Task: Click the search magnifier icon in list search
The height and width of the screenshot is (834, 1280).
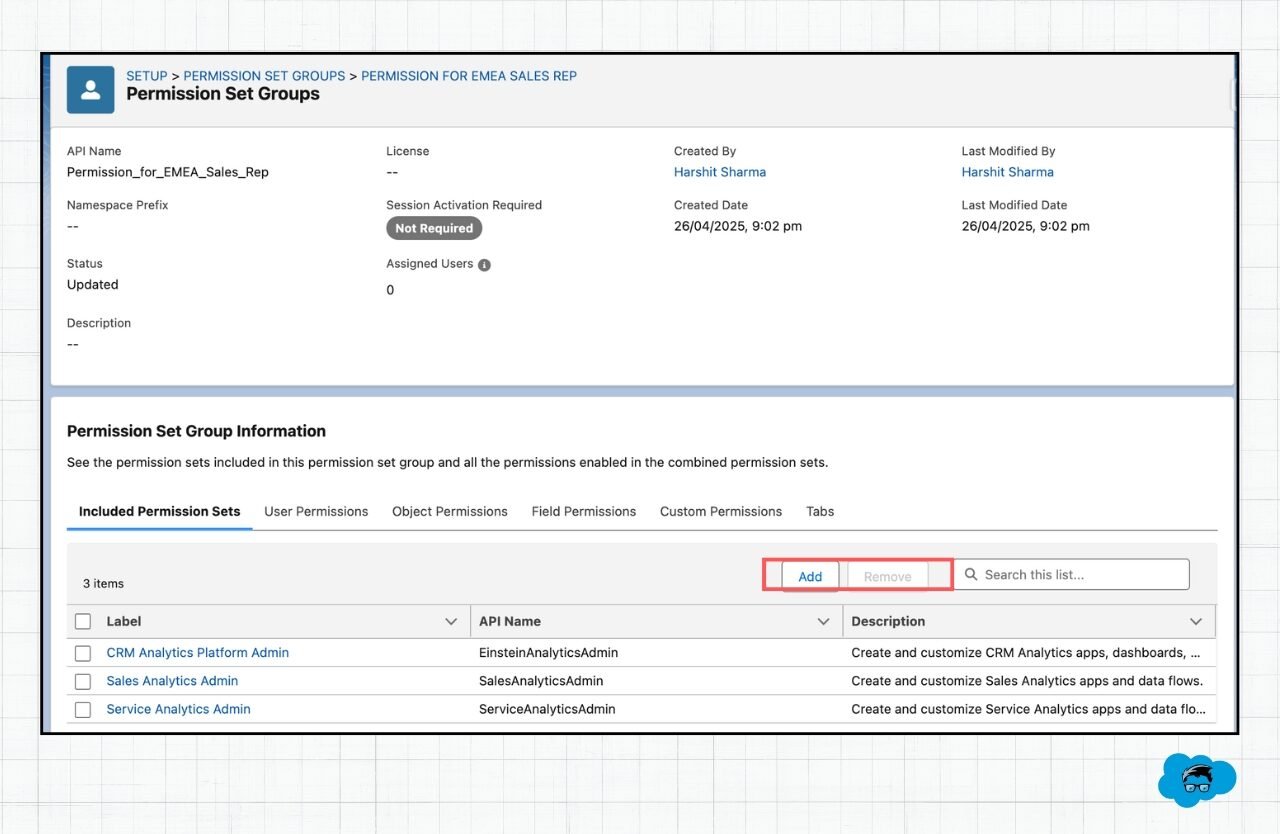Action: coord(971,575)
